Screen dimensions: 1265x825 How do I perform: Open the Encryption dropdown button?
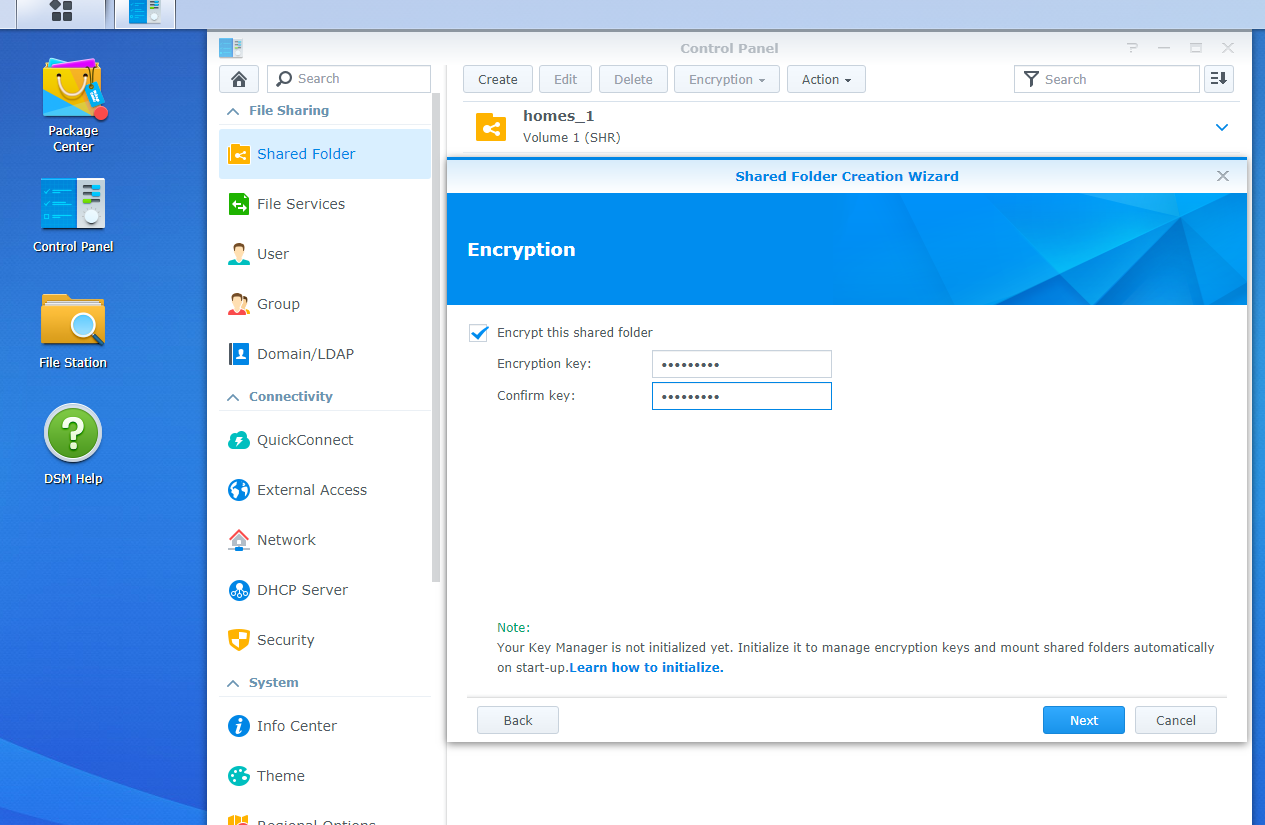(727, 79)
